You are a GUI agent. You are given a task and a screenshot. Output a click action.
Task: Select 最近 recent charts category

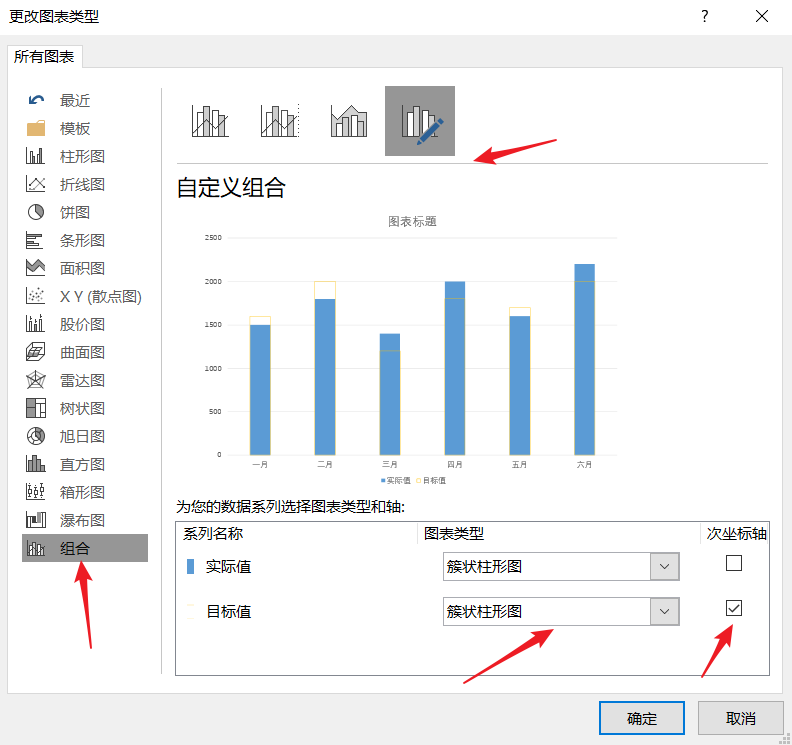[x=74, y=100]
